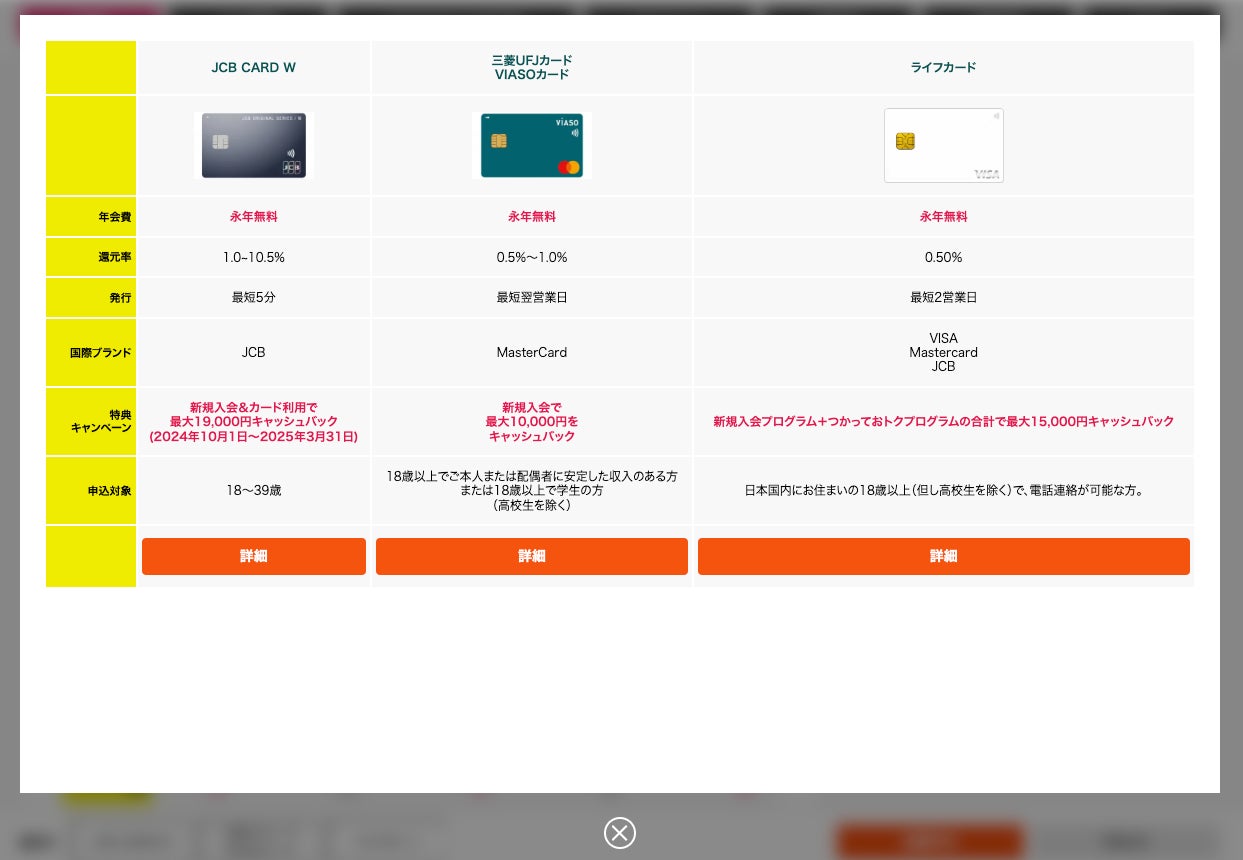The width and height of the screenshot is (1243, 860).
Task: Click the MasterCard brand cell for VIASO
Action: tap(532, 353)
